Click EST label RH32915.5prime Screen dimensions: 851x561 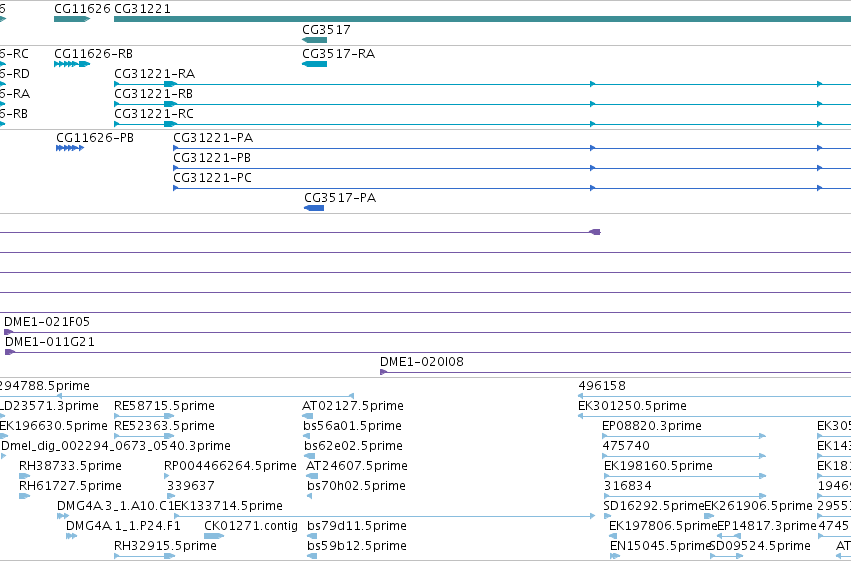tap(165, 546)
